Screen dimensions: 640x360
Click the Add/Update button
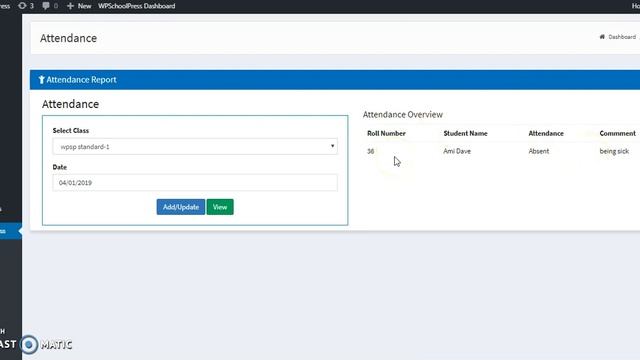pos(181,207)
